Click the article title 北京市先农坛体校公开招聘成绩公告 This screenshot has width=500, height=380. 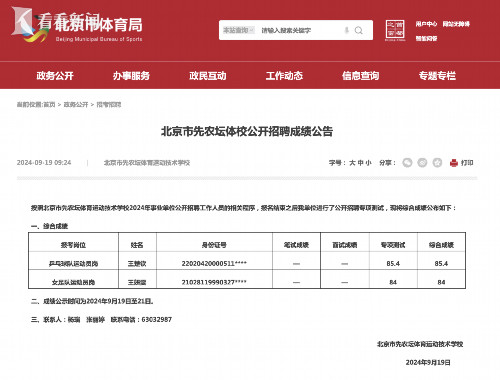coord(247,131)
